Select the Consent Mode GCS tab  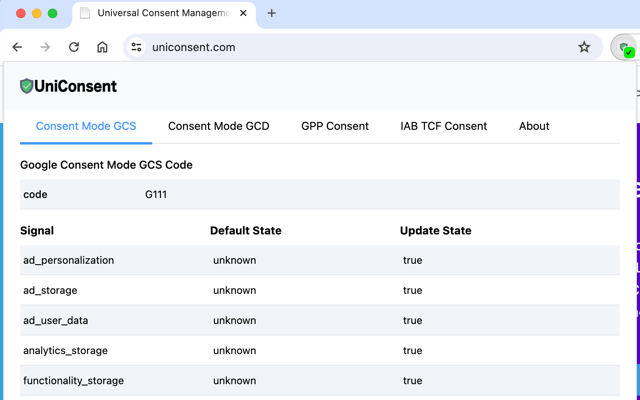86,126
